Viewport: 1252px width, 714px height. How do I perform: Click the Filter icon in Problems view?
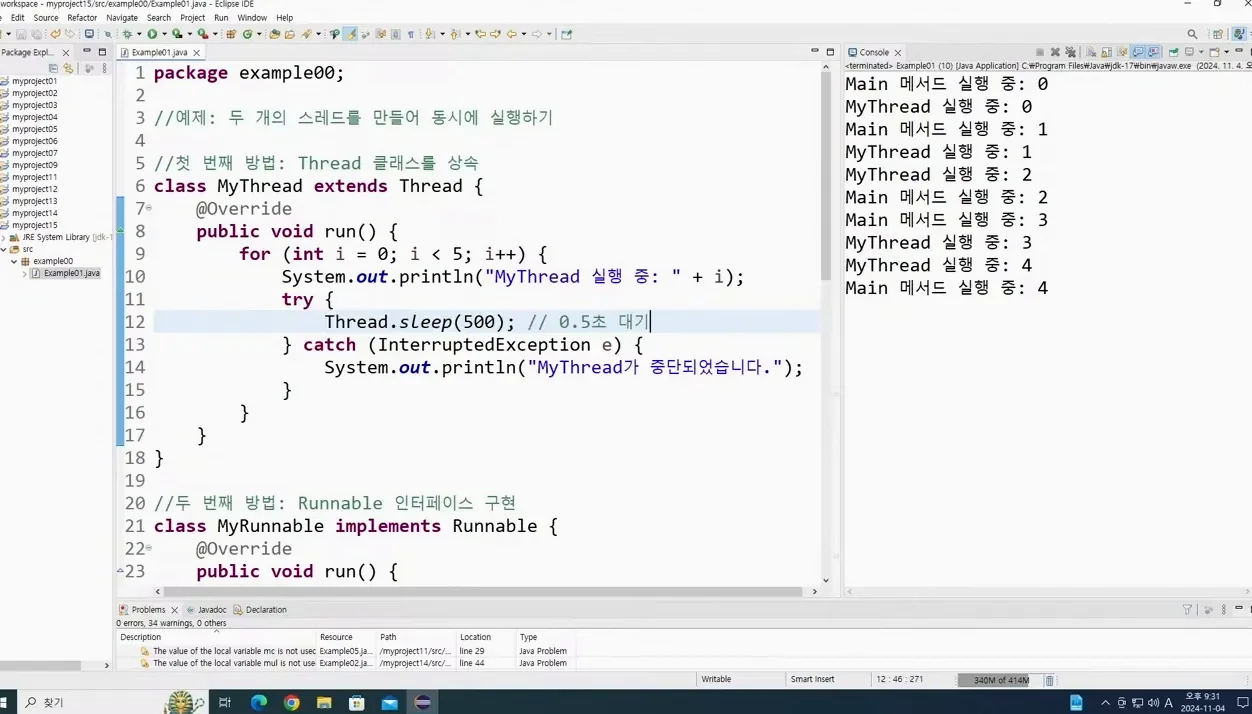click(x=1187, y=609)
